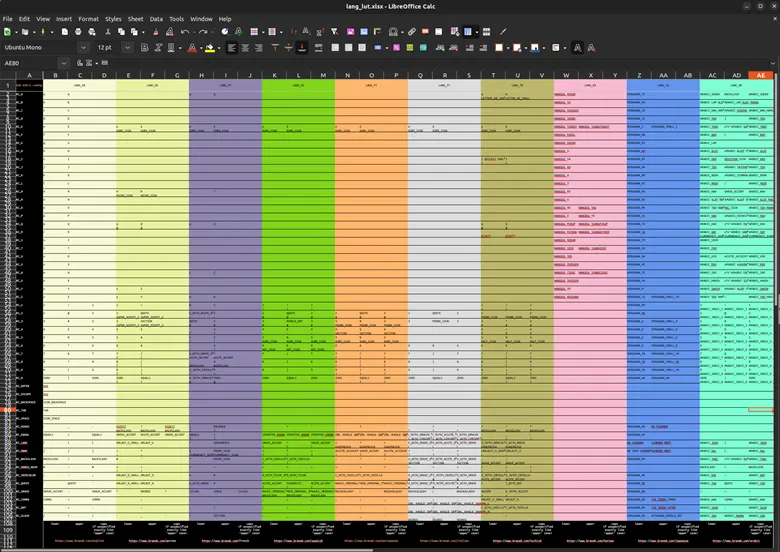Click the New document icon
Screen dimensions: 780x552
pos(7,32)
